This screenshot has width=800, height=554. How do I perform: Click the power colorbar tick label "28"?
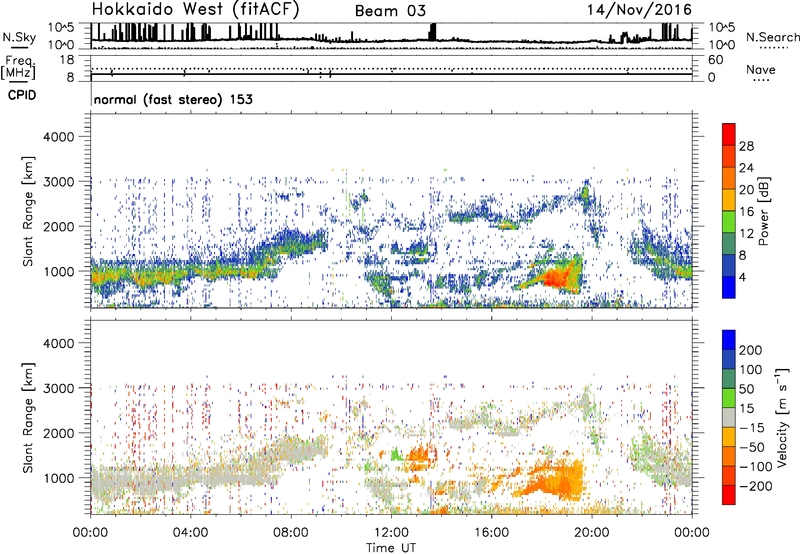(746, 146)
